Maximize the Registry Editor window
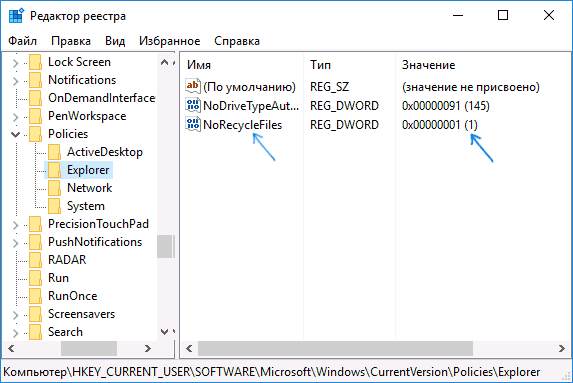 click(503, 15)
